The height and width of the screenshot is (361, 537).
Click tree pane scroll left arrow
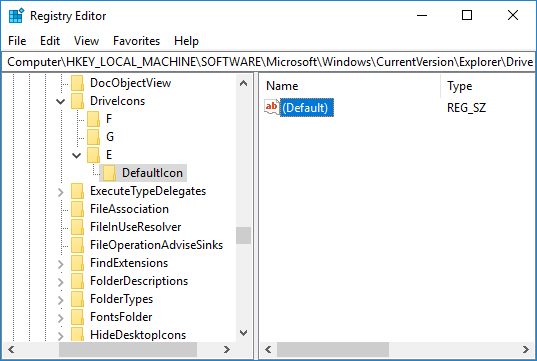click(11, 350)
